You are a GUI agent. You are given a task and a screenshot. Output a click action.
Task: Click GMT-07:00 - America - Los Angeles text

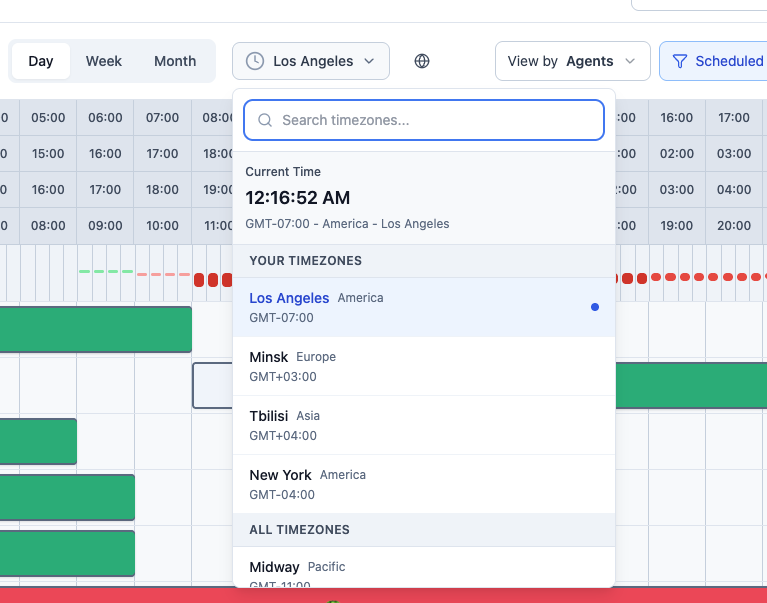click(347, 223)
